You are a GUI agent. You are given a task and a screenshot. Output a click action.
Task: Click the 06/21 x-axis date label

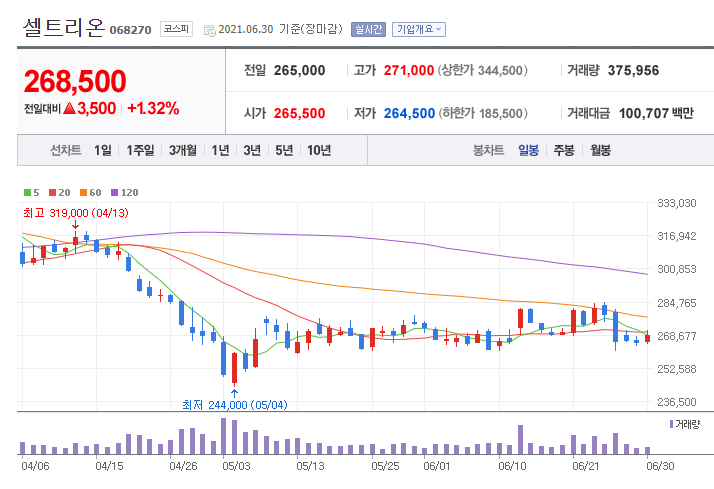click(x=586, y=466)
